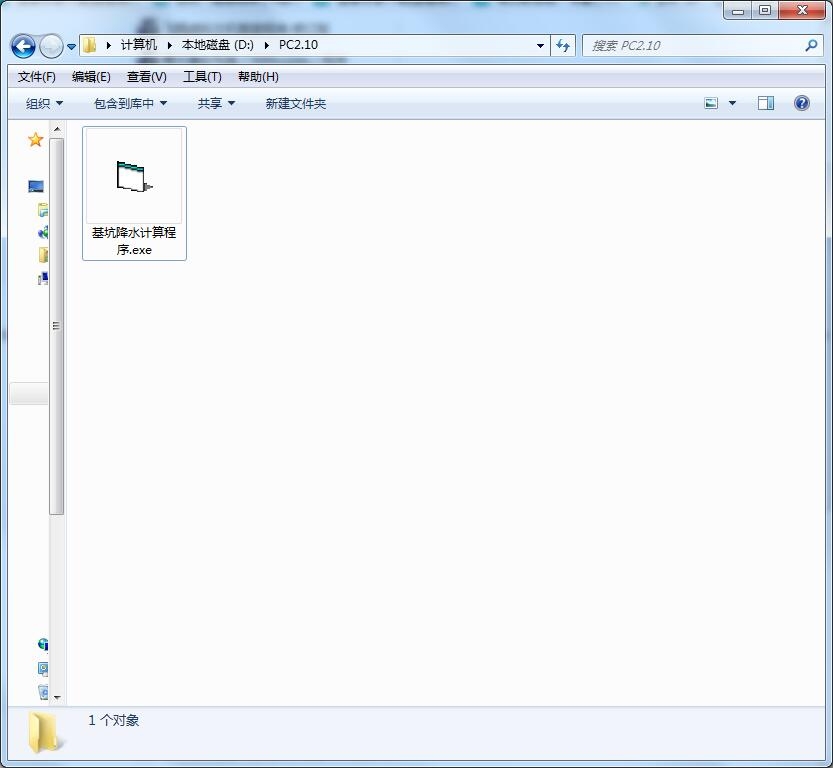Click the 新建文件夹 button
The image size is (833, 768).
(x=295, y=103)
